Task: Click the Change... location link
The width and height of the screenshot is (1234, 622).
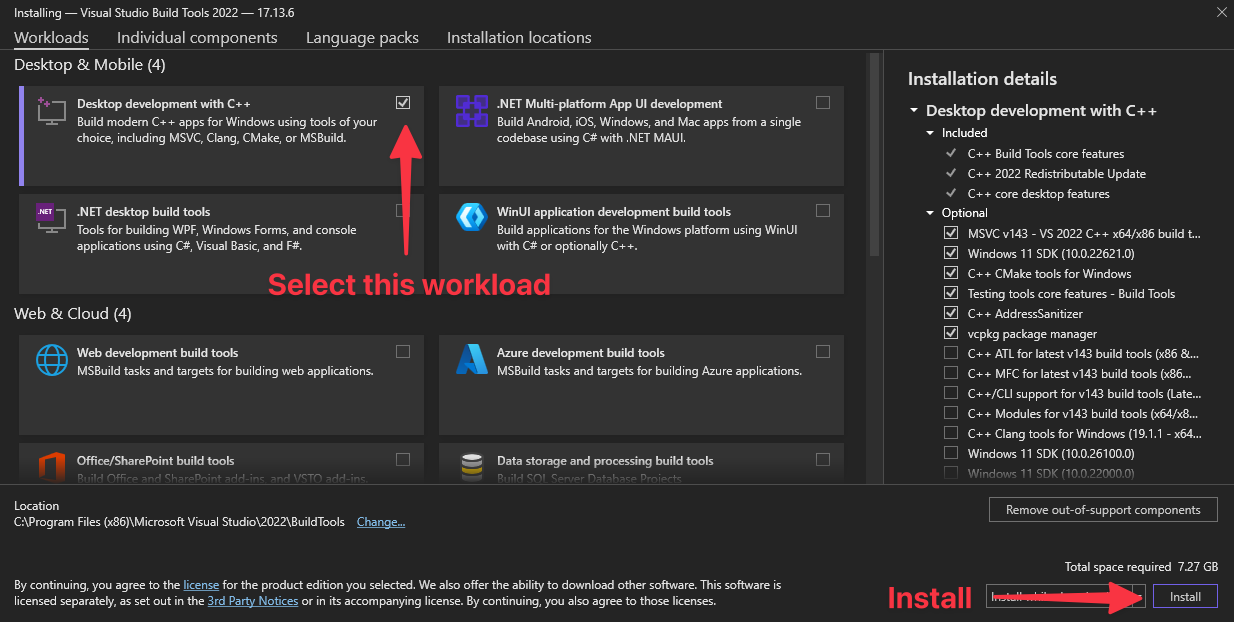Action: click(380, 521)
